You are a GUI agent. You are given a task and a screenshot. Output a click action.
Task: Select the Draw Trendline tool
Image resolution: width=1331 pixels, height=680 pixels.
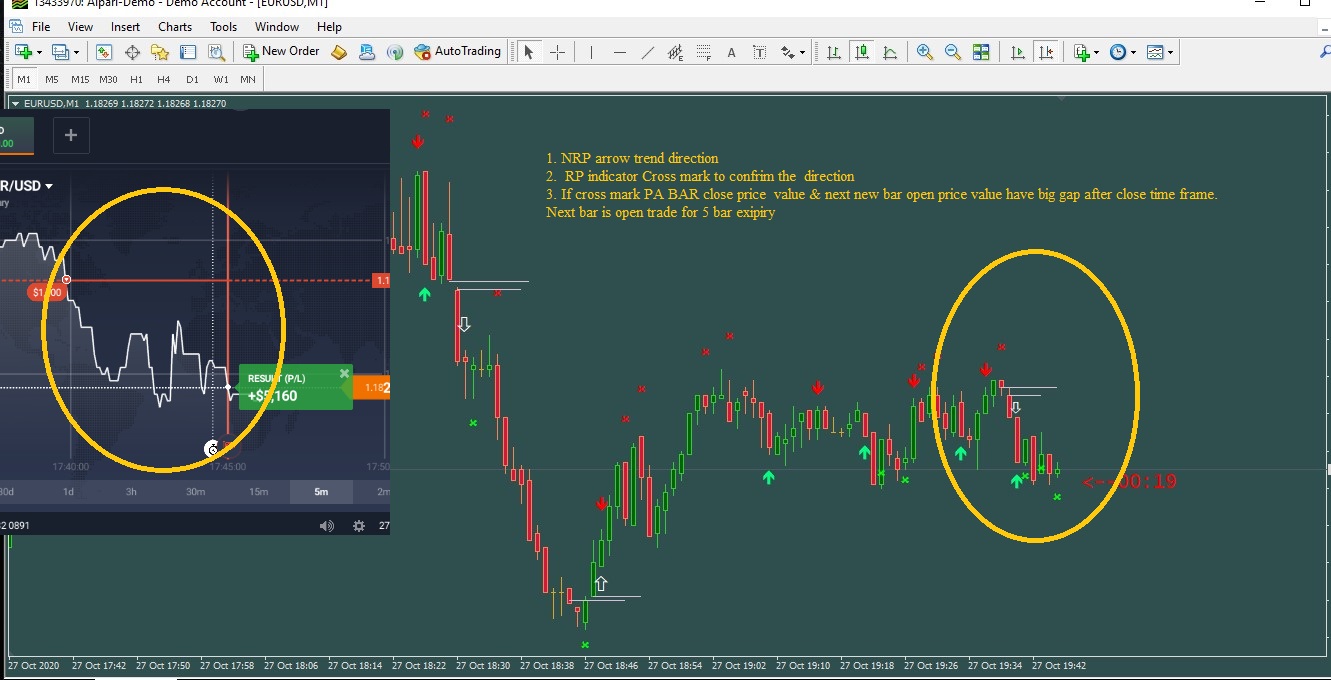tap(648, 52)
